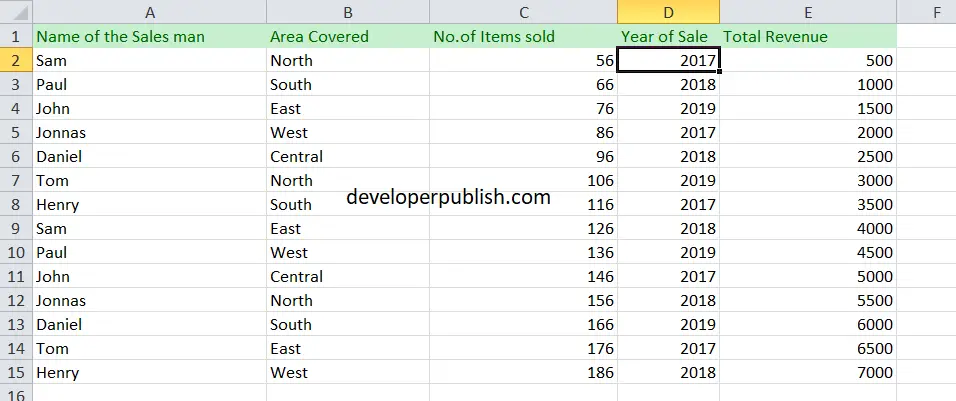
Task: Select row 11 header
Action: pos(16,276)
